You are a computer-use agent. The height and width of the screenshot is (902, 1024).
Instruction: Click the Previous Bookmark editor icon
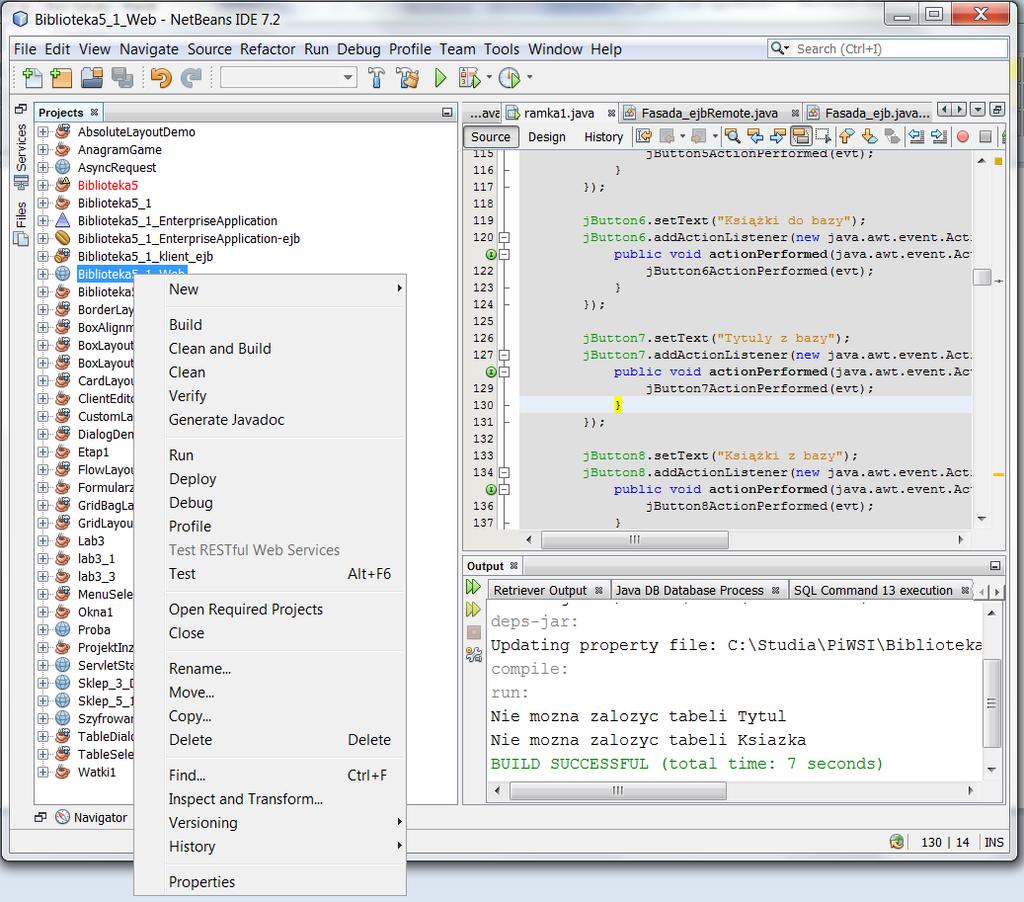(x=846, y=136)
